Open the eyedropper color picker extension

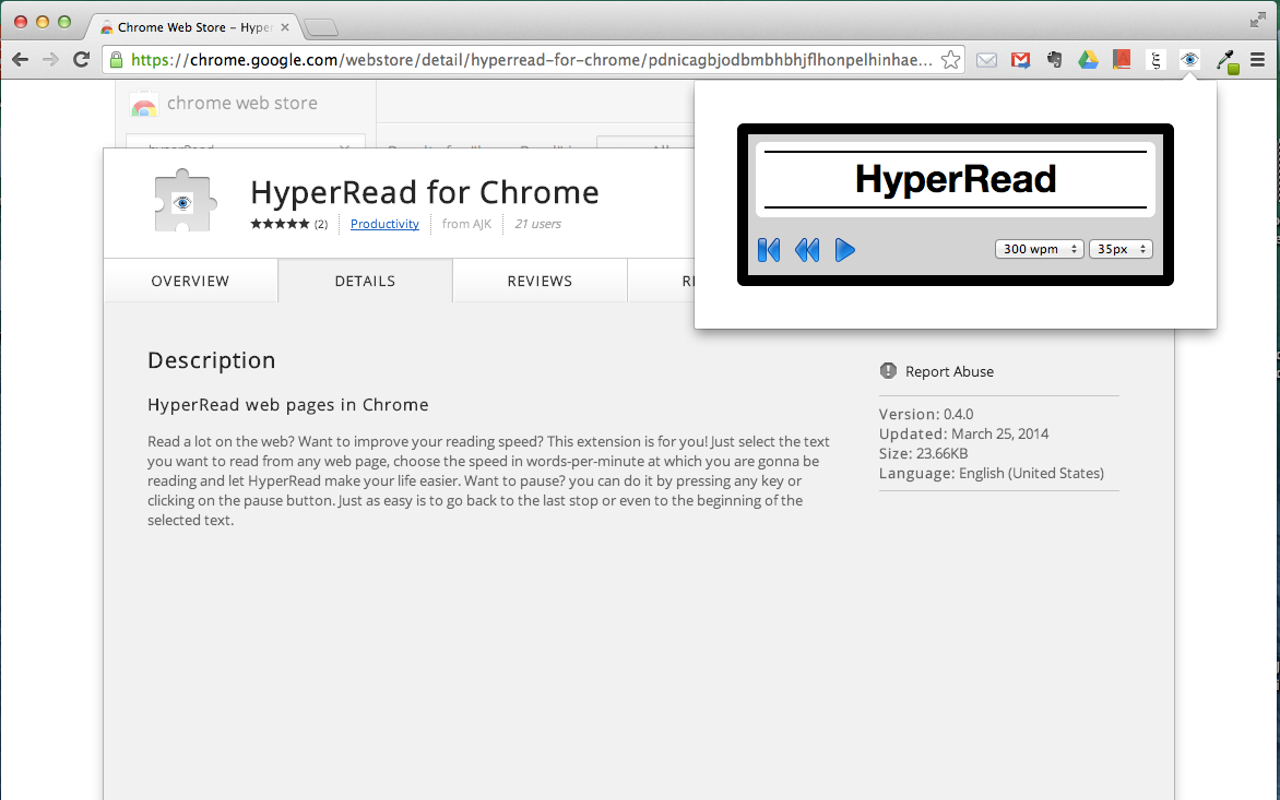click(x=1226, y=60)
